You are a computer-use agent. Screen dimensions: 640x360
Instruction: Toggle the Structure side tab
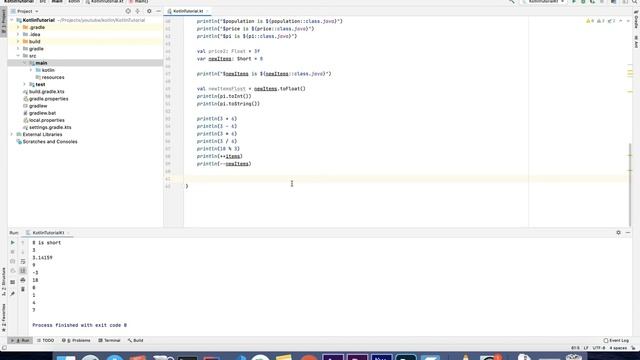point(4,282)
